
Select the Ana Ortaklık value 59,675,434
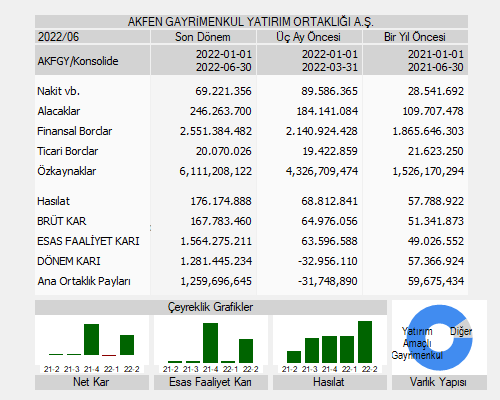coord(436,281)
